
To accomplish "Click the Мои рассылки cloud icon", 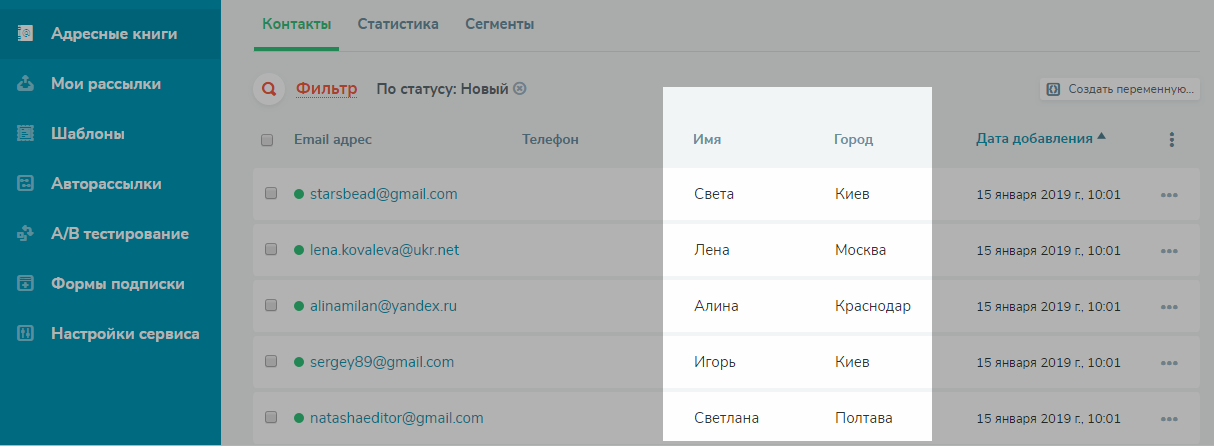I will click(x=26, y=83).
